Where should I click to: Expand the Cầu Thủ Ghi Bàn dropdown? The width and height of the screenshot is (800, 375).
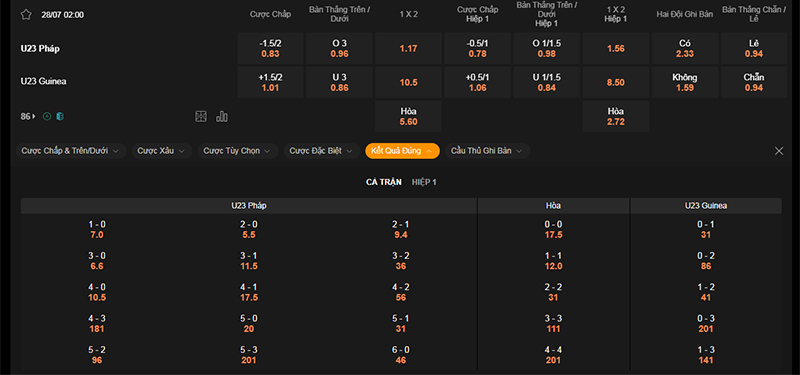(x=487, y=151)
